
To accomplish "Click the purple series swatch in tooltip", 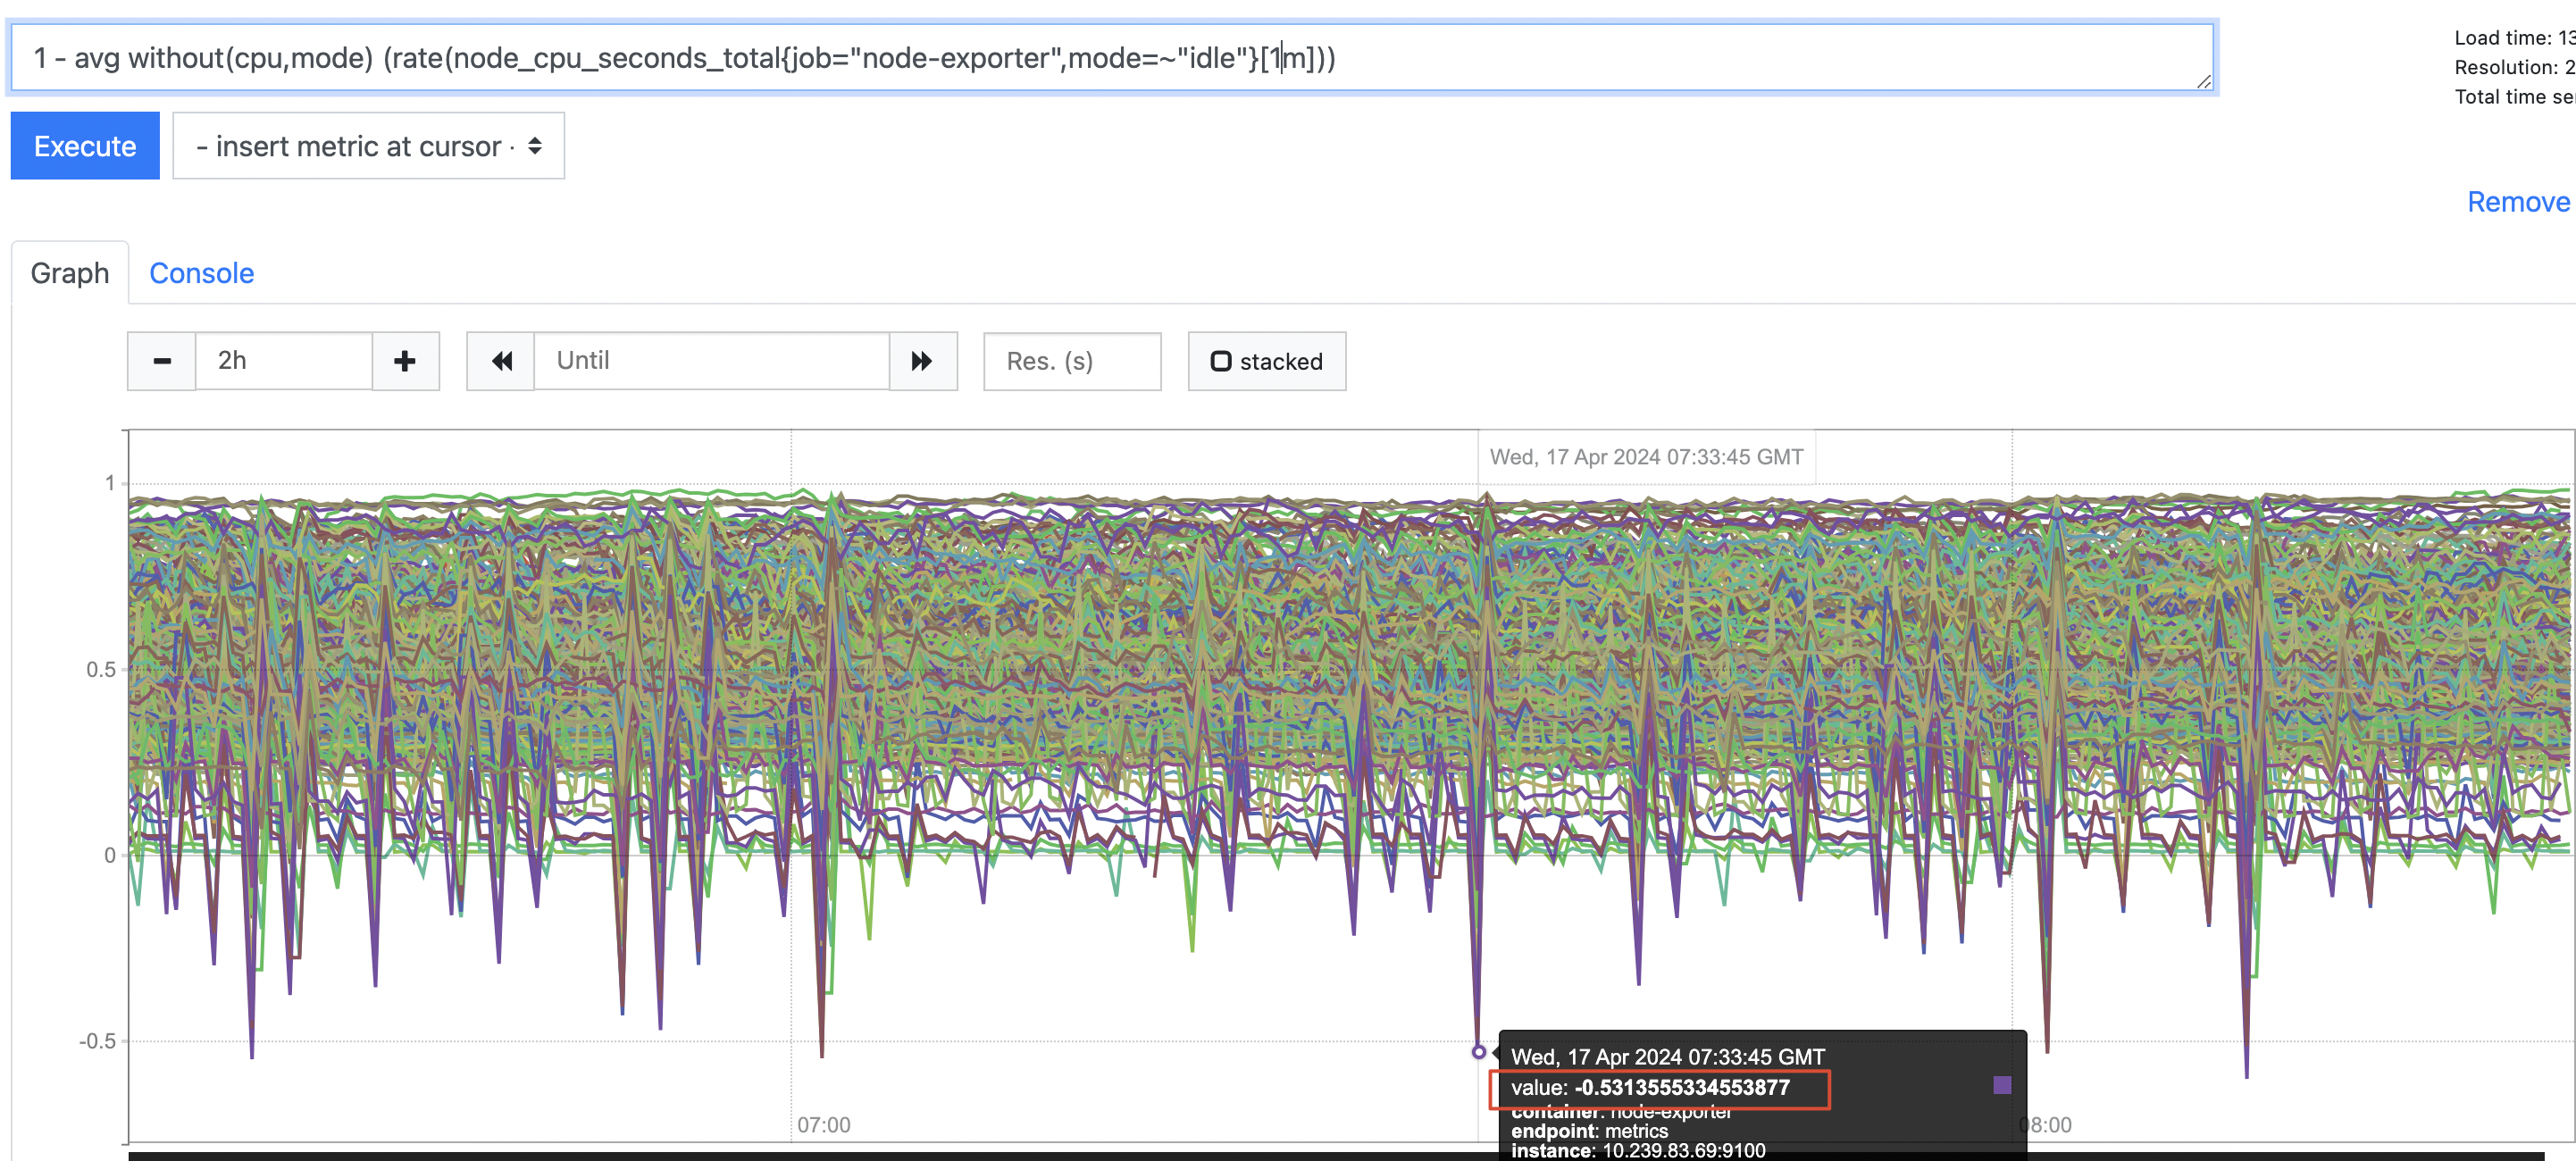I will pyautogui.click(x=2001, y=1085).
